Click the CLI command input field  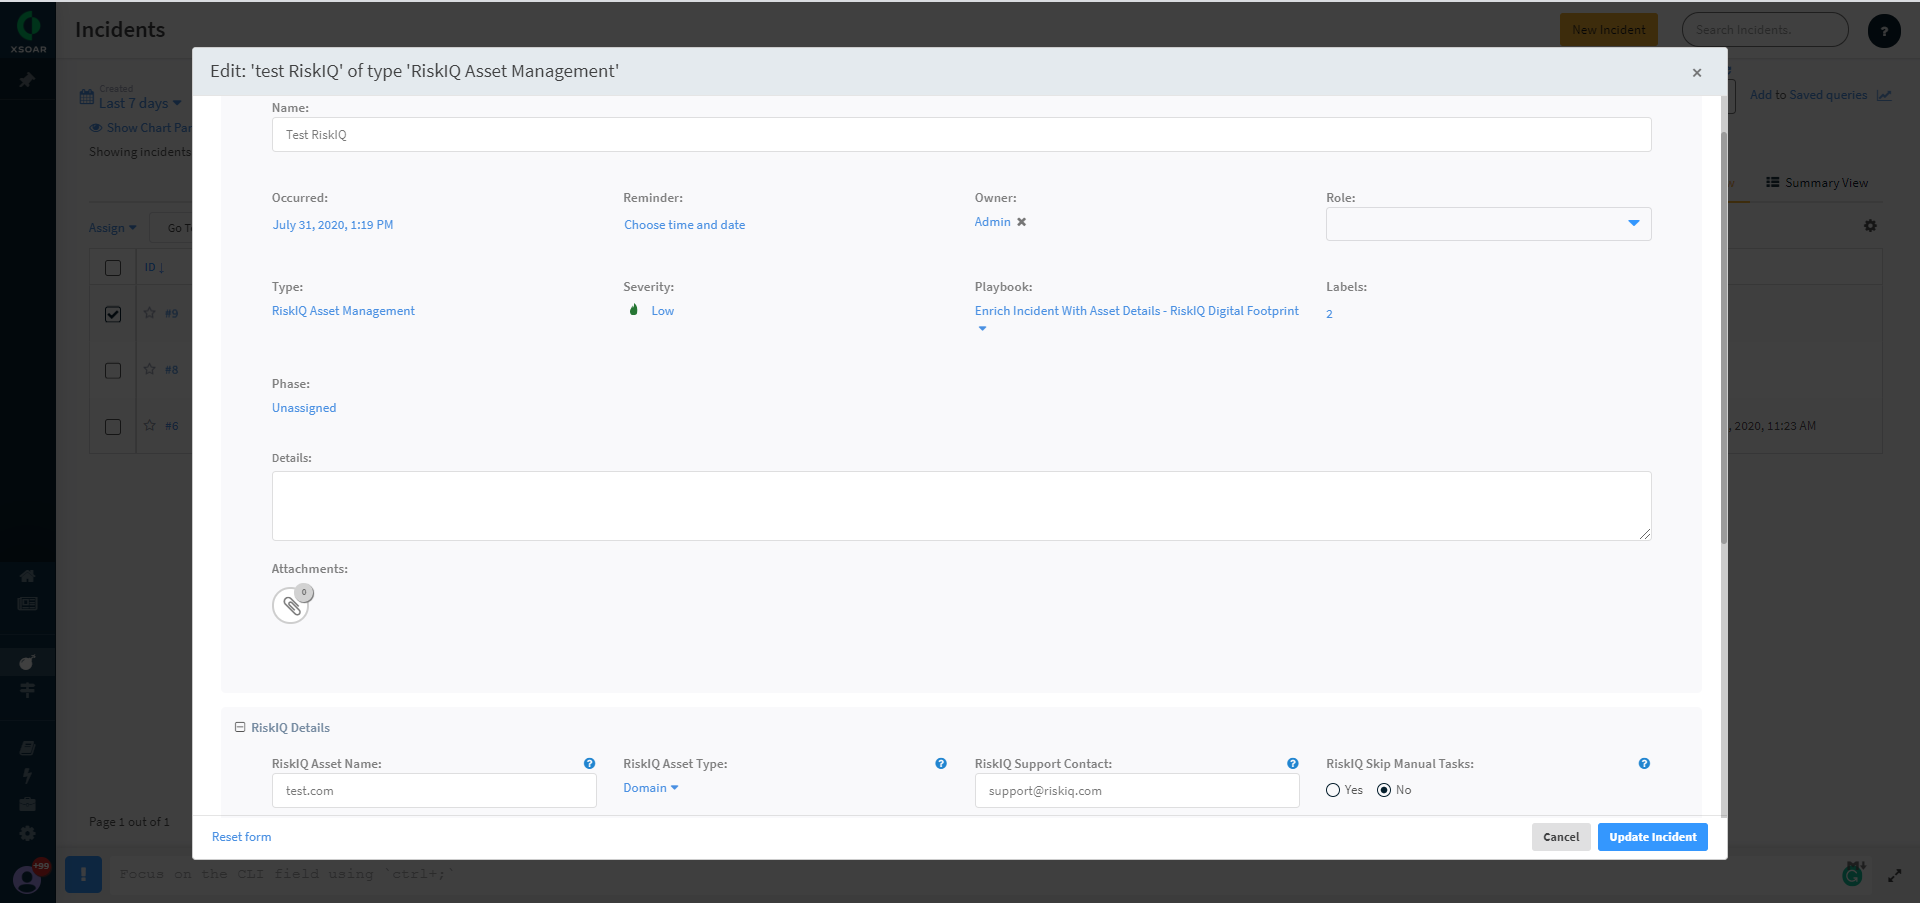(x=970, y=874)
